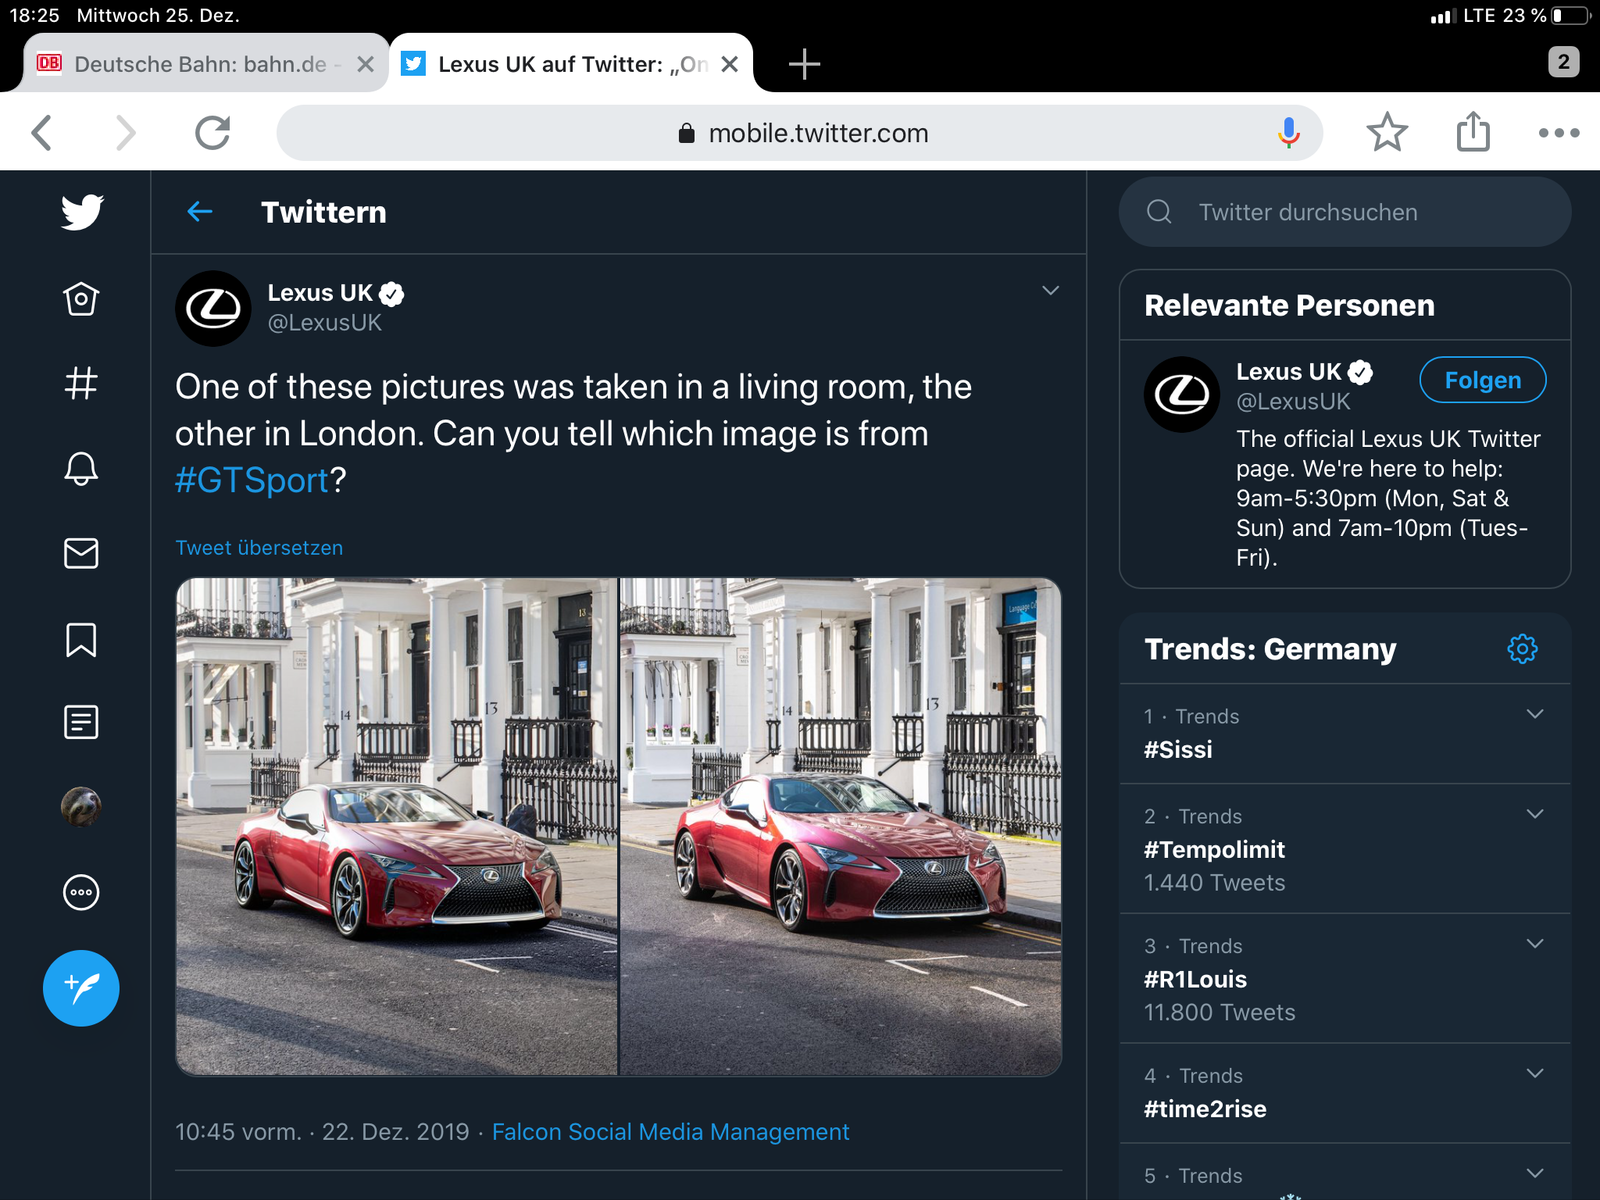Close the Lexus UK Twitter tab
The height and width of the screenshot is (1200, 1600).
[x=730, y=64]
